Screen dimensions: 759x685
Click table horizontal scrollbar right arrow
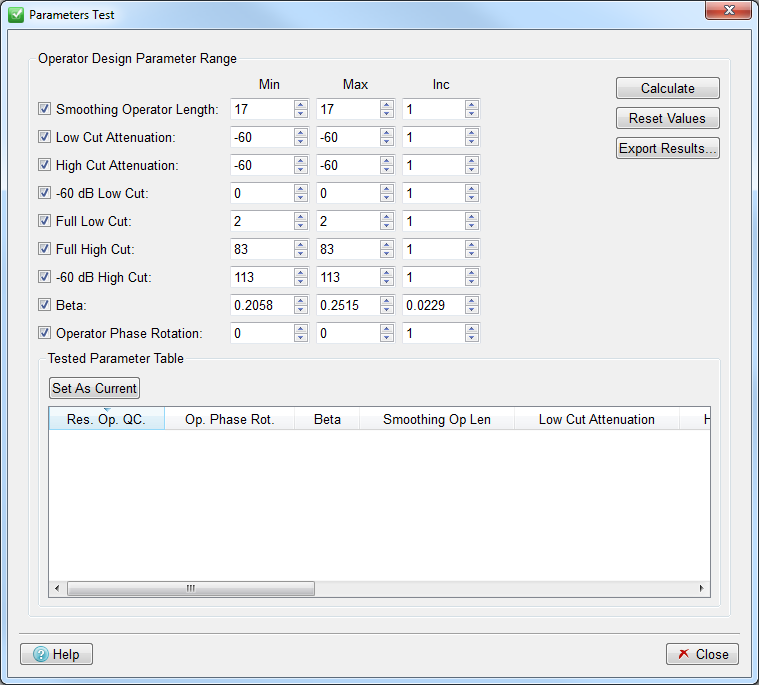click(x=701, y=588)
